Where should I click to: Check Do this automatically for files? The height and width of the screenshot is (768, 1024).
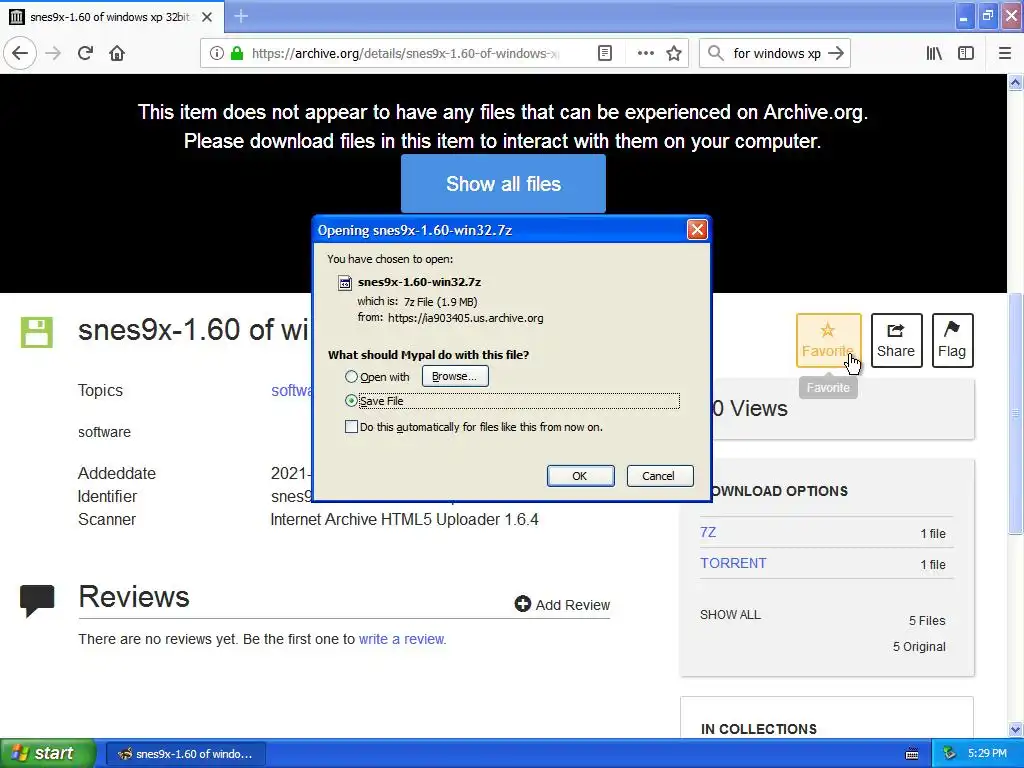[x=351, y=426]
